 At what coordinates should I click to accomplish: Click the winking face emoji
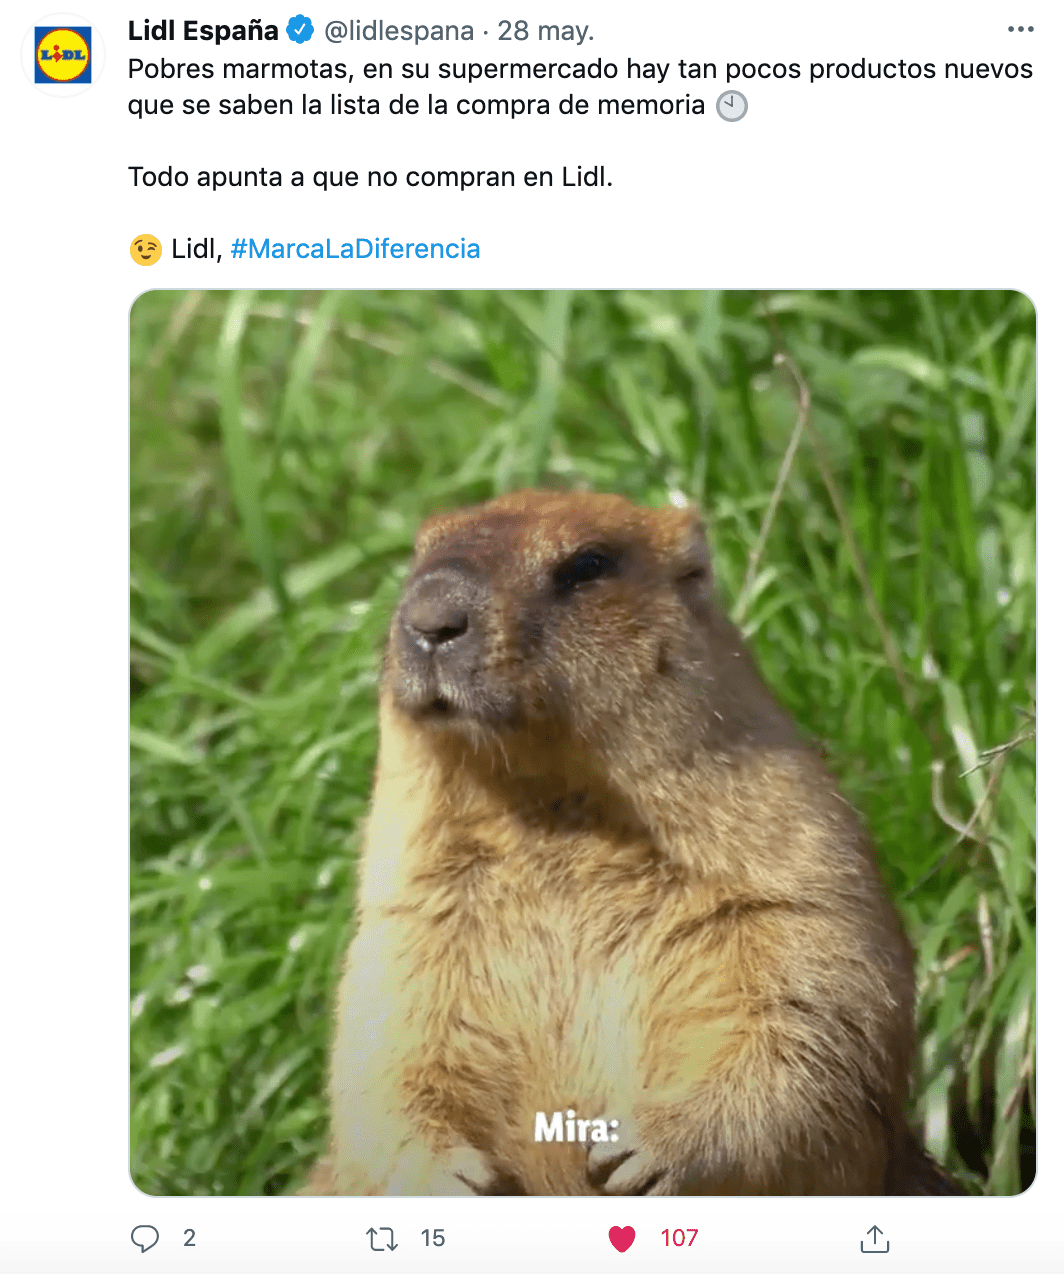145,249
